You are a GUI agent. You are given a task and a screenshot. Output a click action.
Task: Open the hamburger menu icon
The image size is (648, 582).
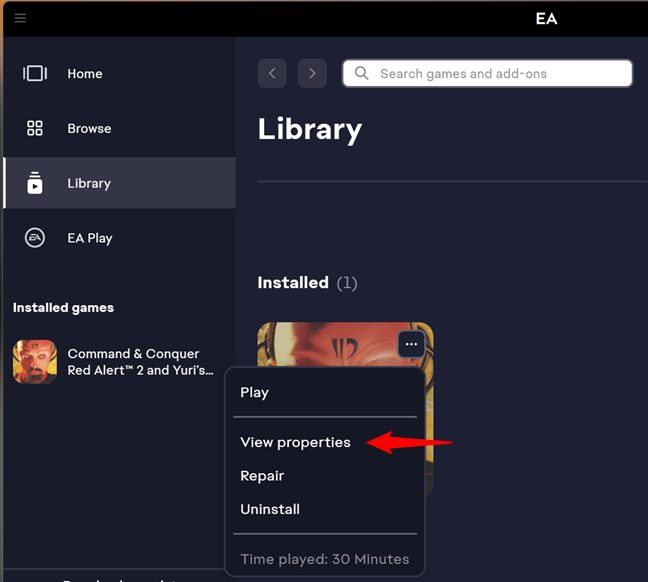(20, 18)
